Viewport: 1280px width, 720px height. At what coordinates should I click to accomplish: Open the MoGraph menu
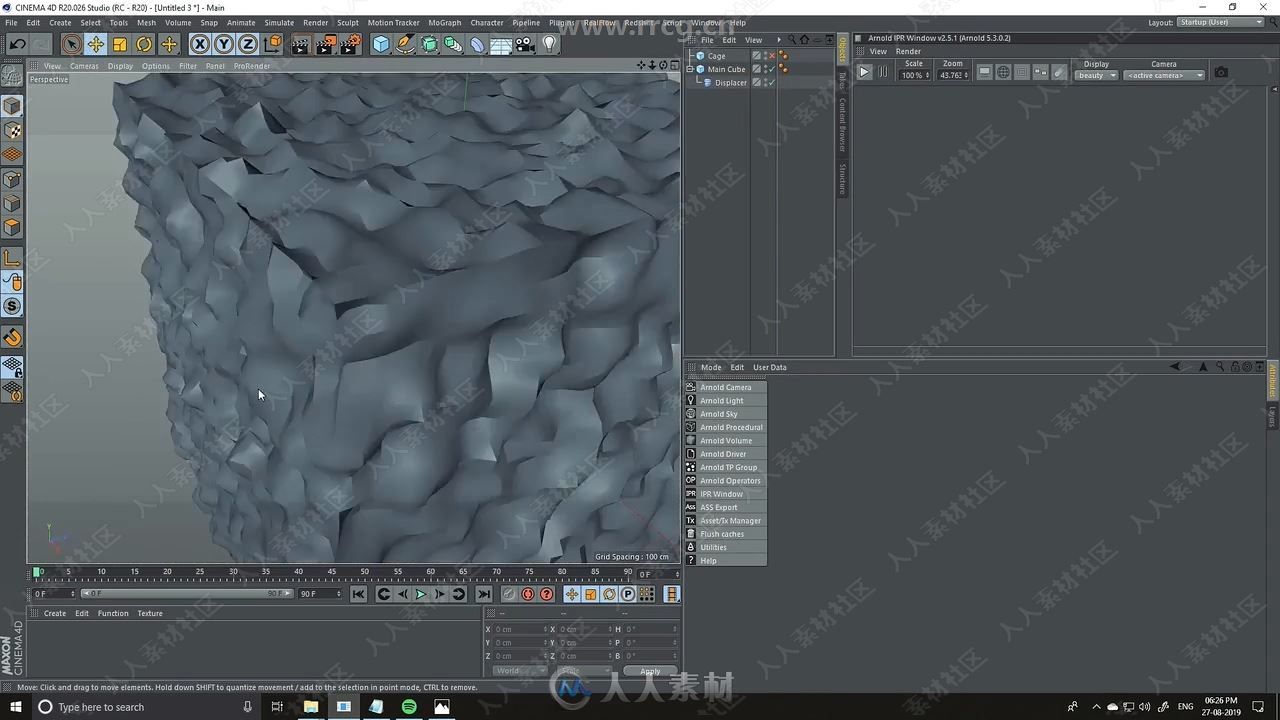[x=445, y=22]
